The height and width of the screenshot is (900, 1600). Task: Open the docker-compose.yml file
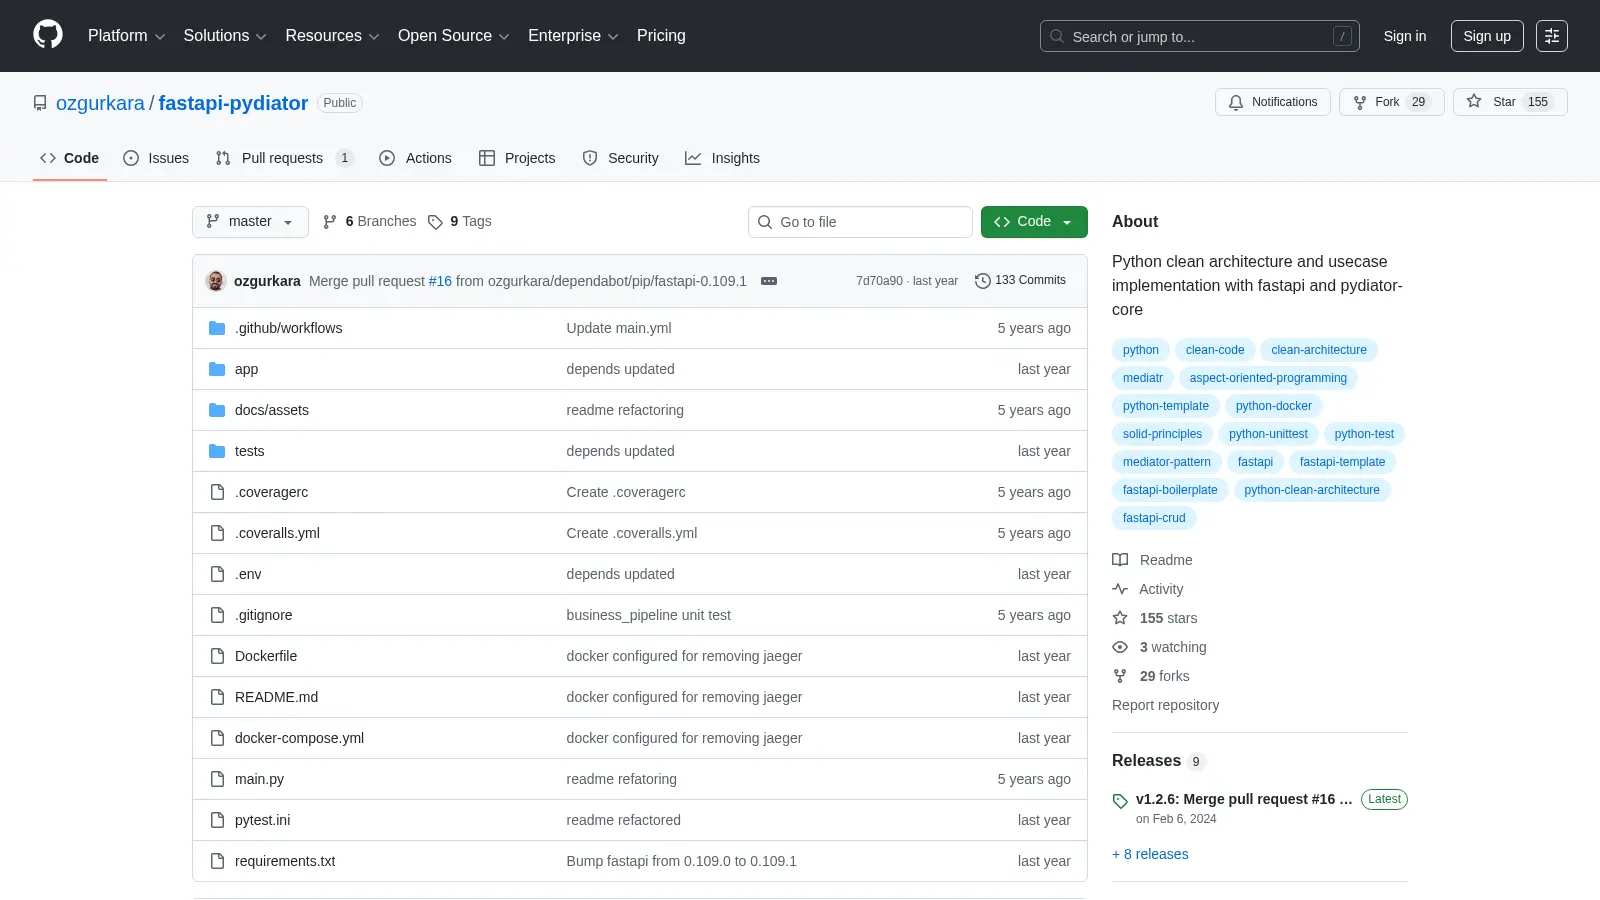[299, 738]
